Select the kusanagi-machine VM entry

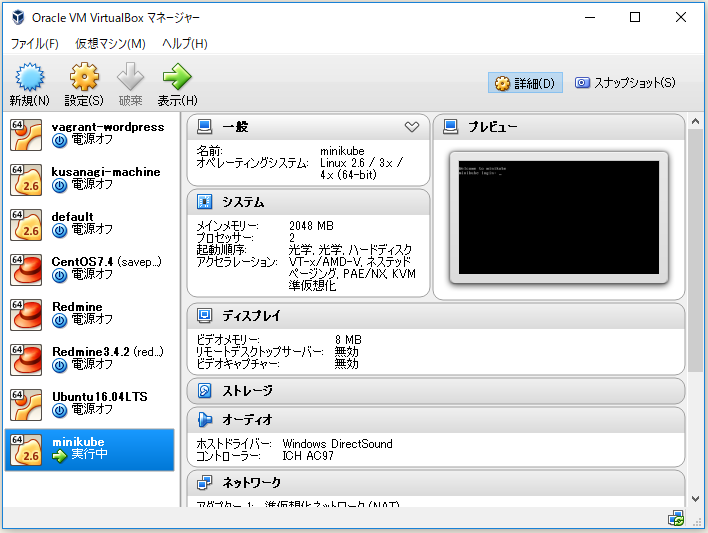[x=89, y=180]
